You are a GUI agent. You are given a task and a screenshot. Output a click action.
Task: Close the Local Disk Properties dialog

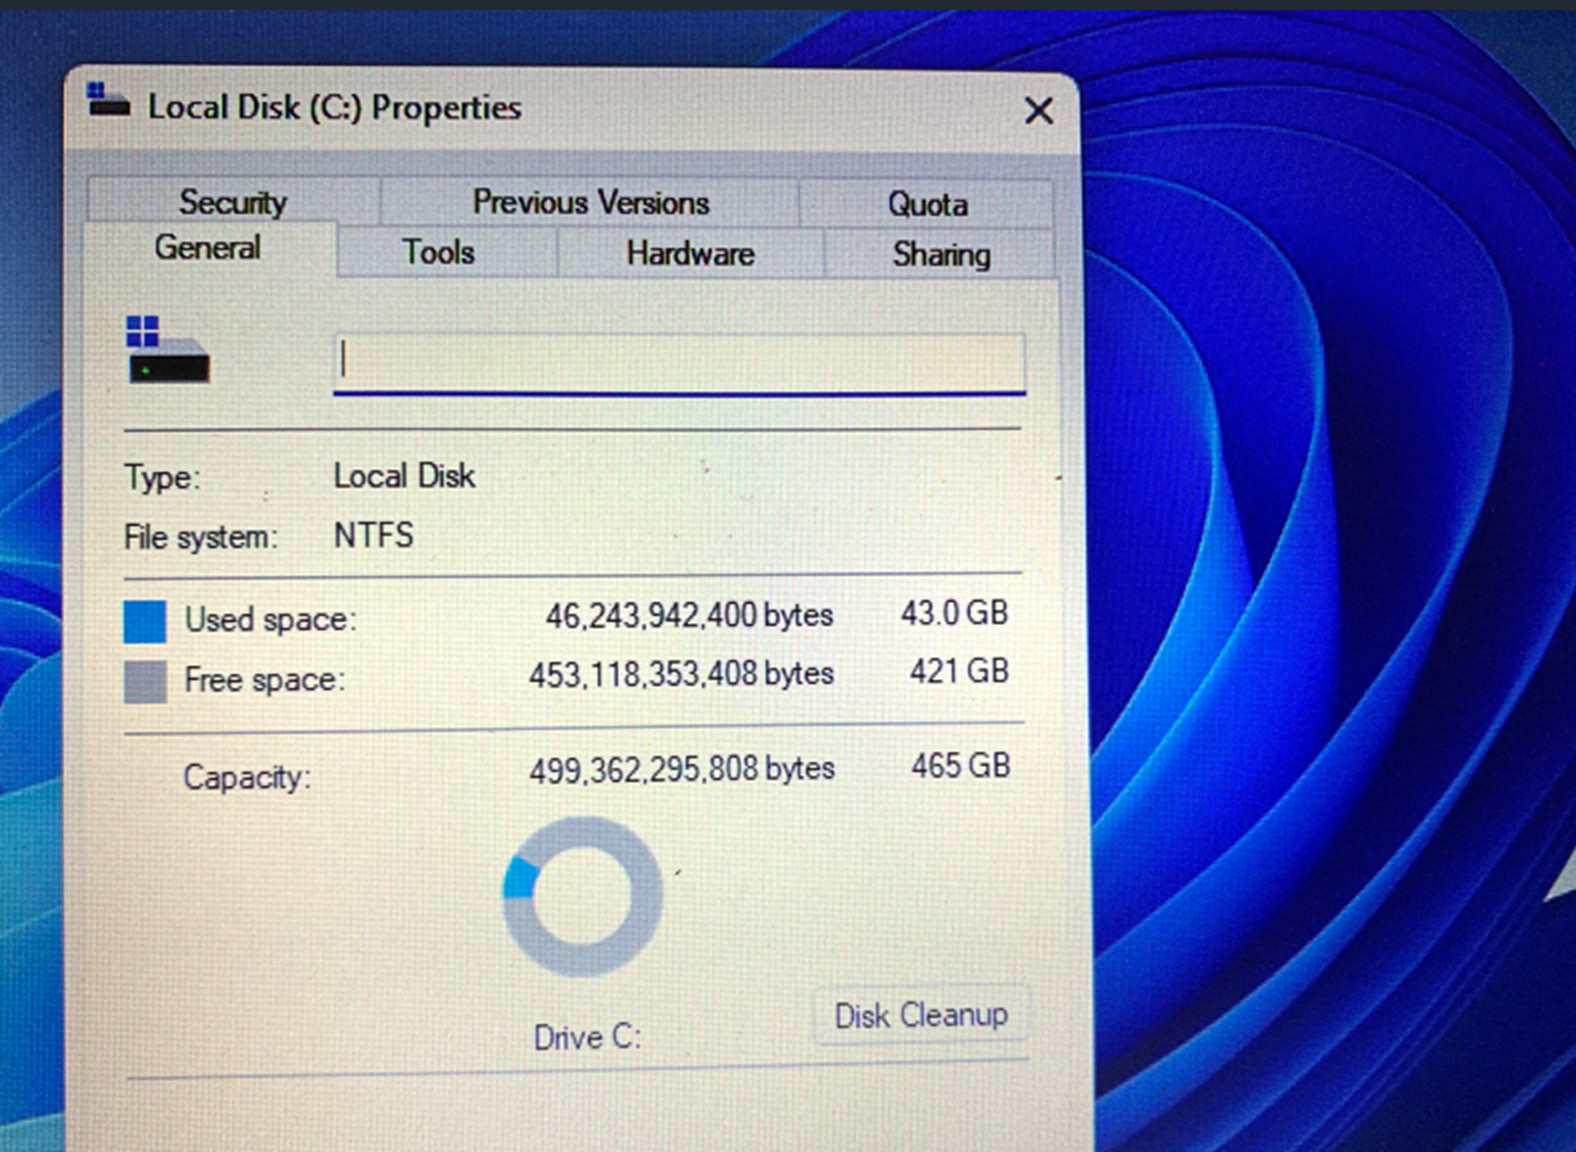[1039, 110]
